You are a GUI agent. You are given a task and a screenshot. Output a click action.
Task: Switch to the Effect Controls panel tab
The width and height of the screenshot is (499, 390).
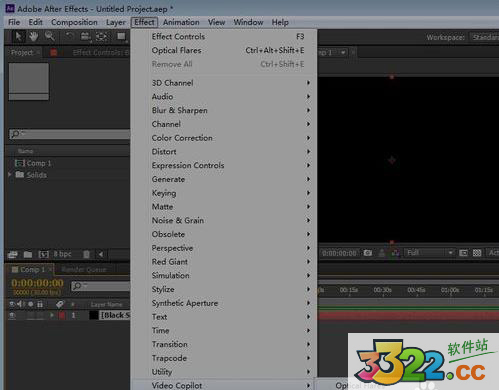[101, 52]
